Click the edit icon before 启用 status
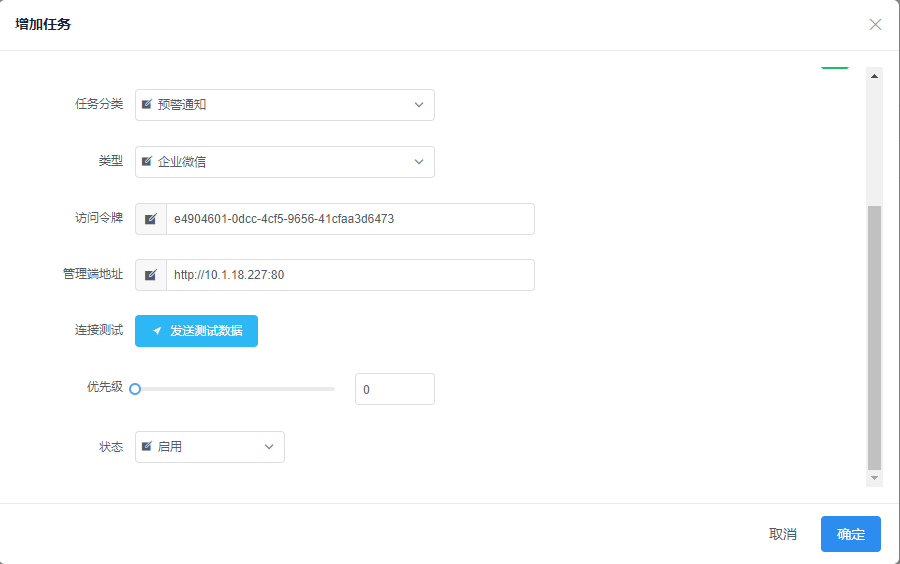 [x=147, y=447]
